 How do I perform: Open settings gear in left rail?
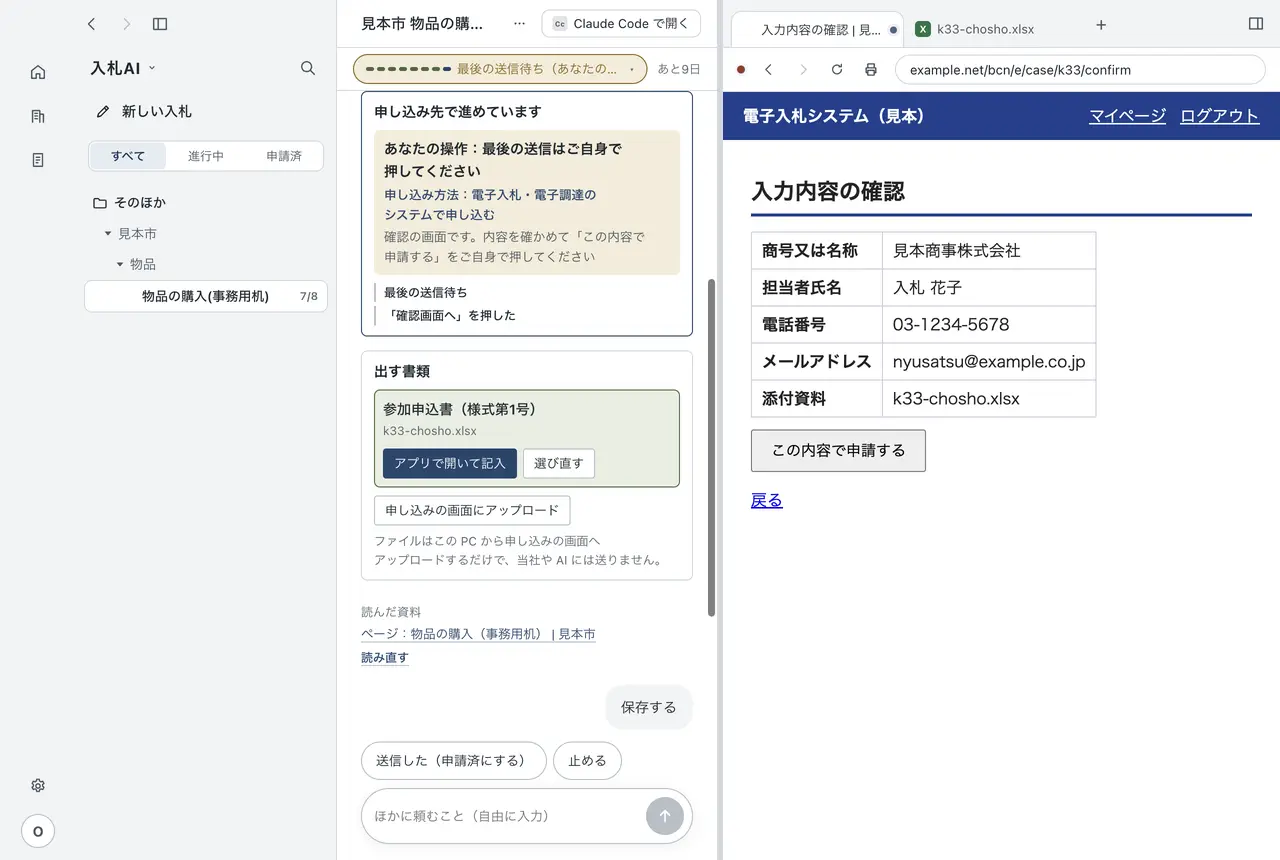tap(38, 786)
